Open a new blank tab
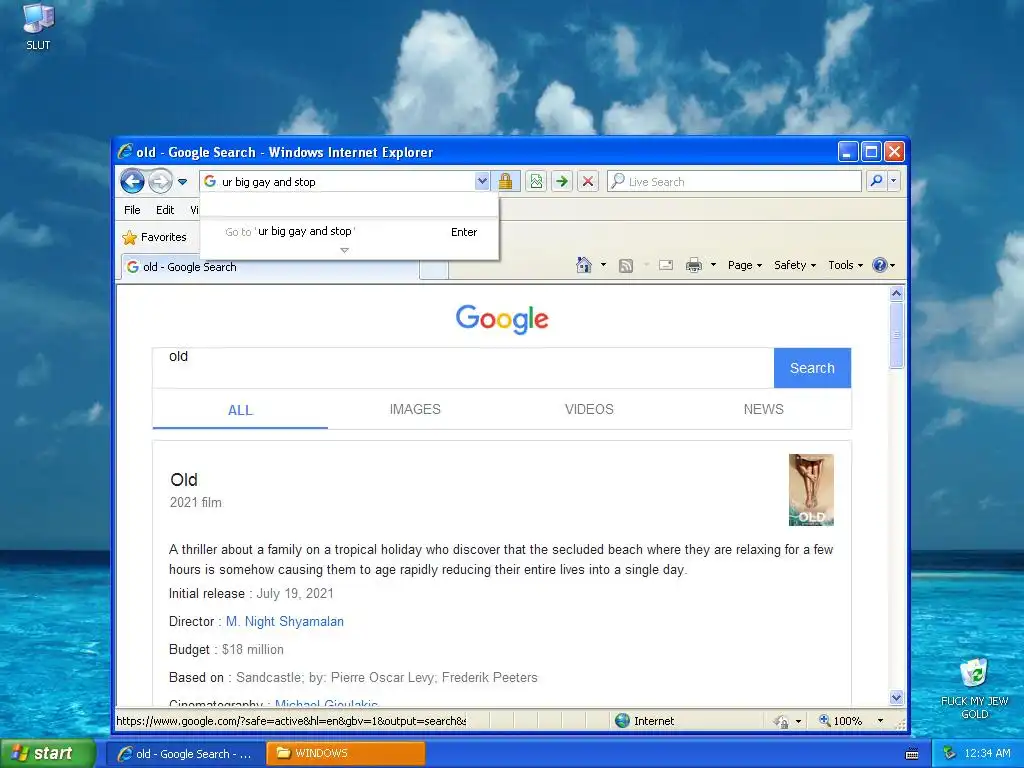Screen dimensions: 1024x768 pyautogui.click(x=434, y=269)
